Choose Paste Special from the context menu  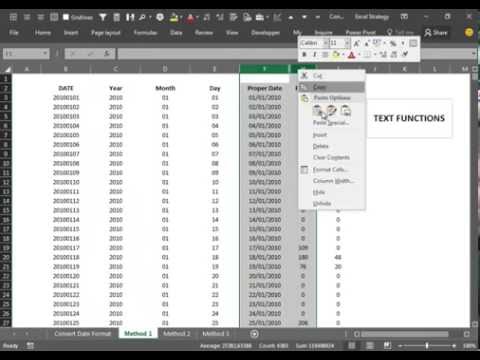click(331, 123)
